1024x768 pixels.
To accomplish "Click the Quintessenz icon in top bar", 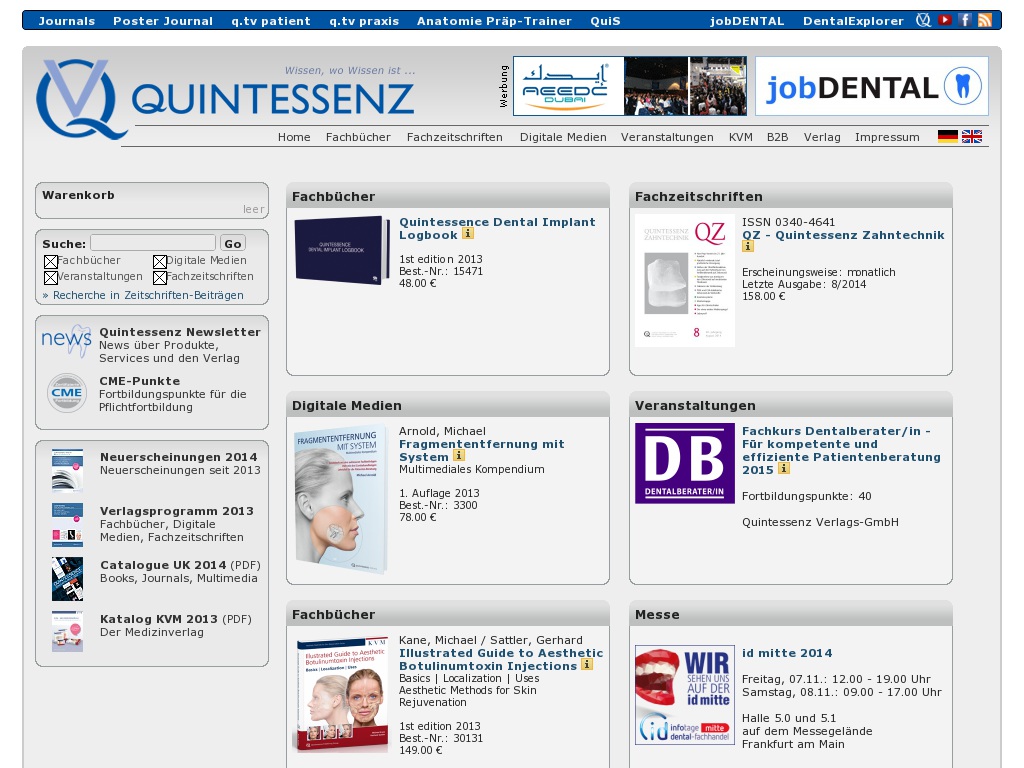I will [x=923, y=20].
